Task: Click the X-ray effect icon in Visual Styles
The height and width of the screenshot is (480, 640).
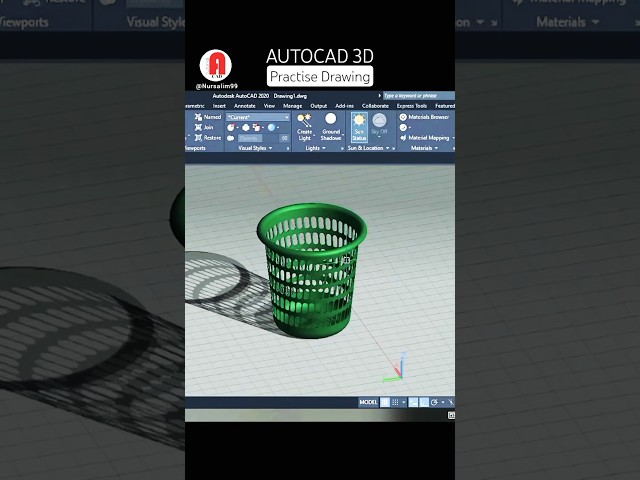Action: [231, 127]
